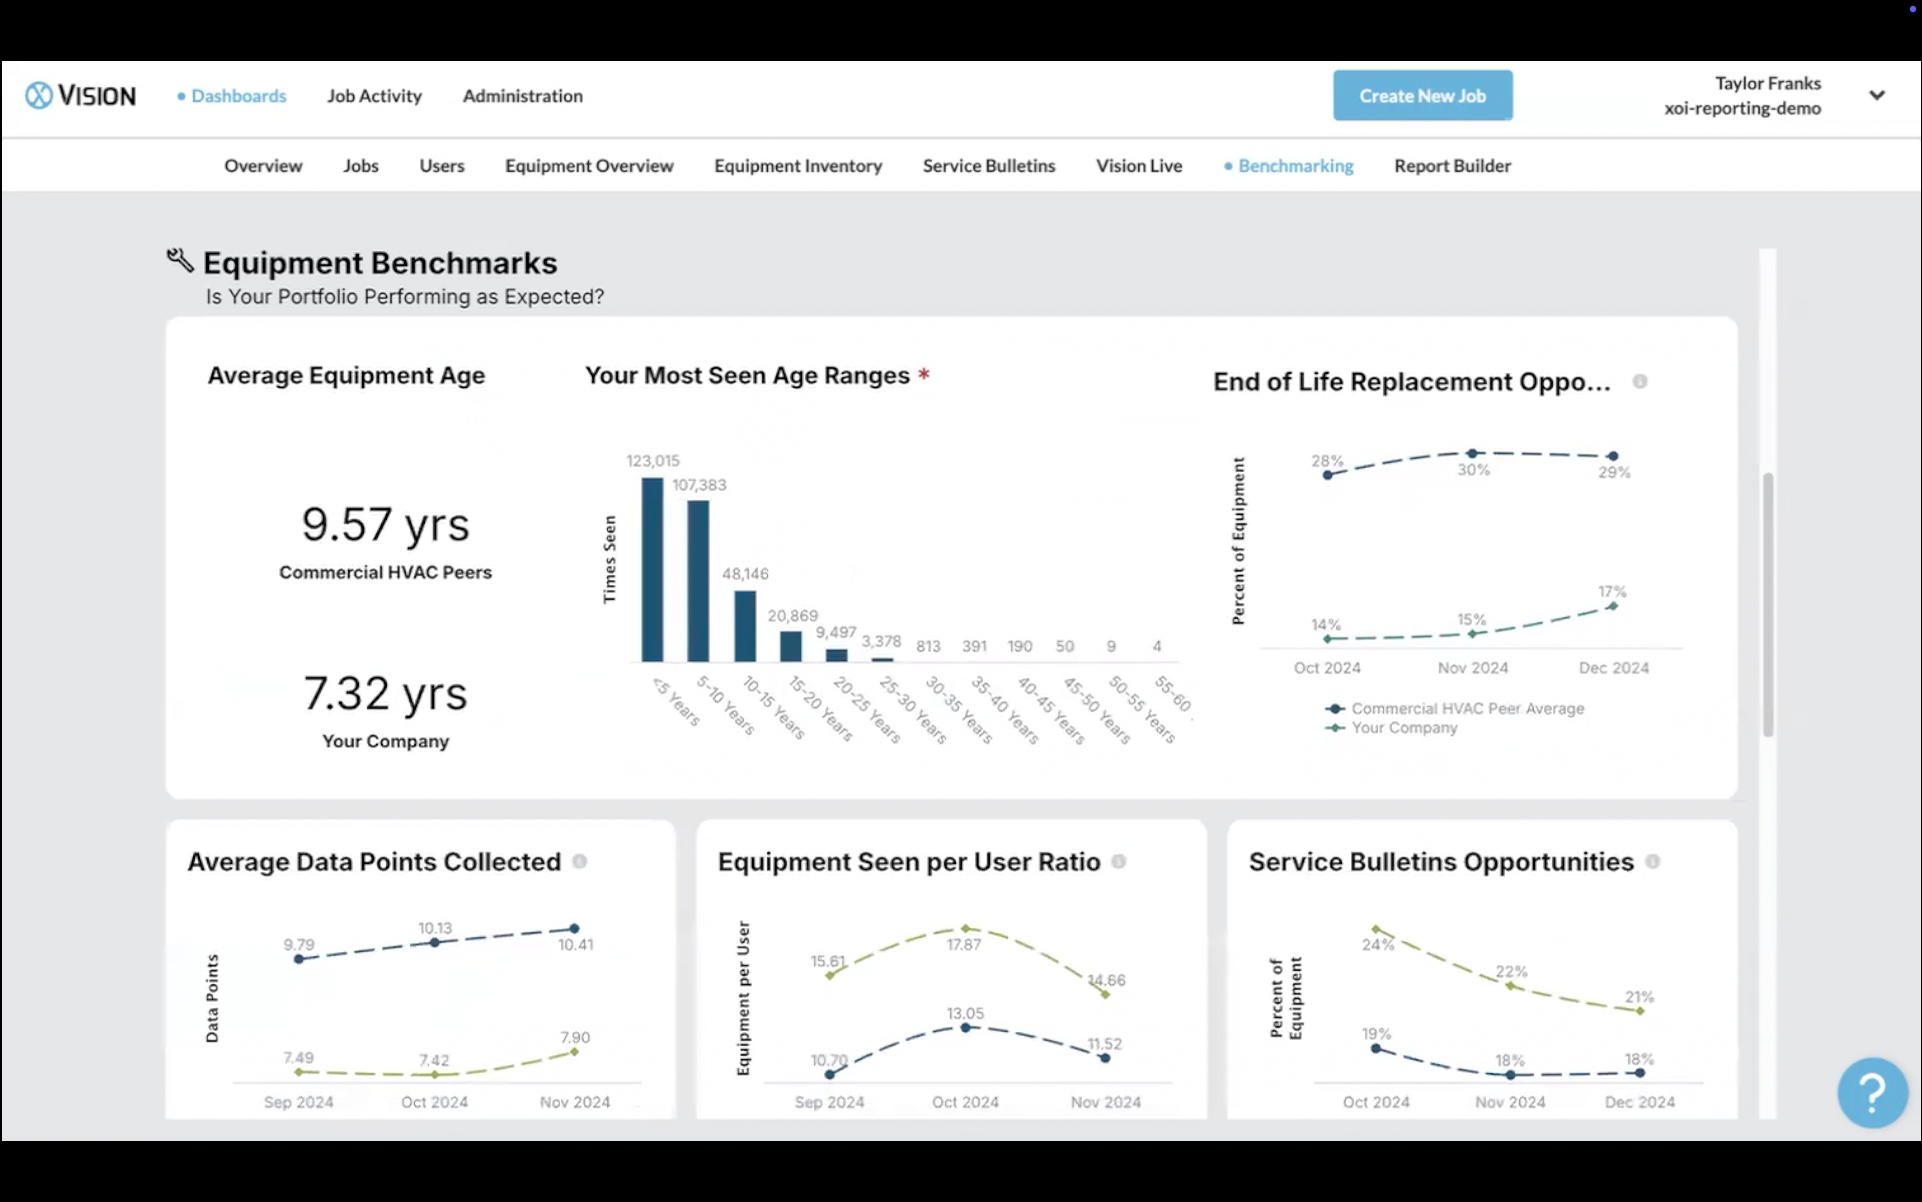Toggle Your Company legend series
The width and height of the screenshot is (1922, 1202).
click(x=1403, y=728)
